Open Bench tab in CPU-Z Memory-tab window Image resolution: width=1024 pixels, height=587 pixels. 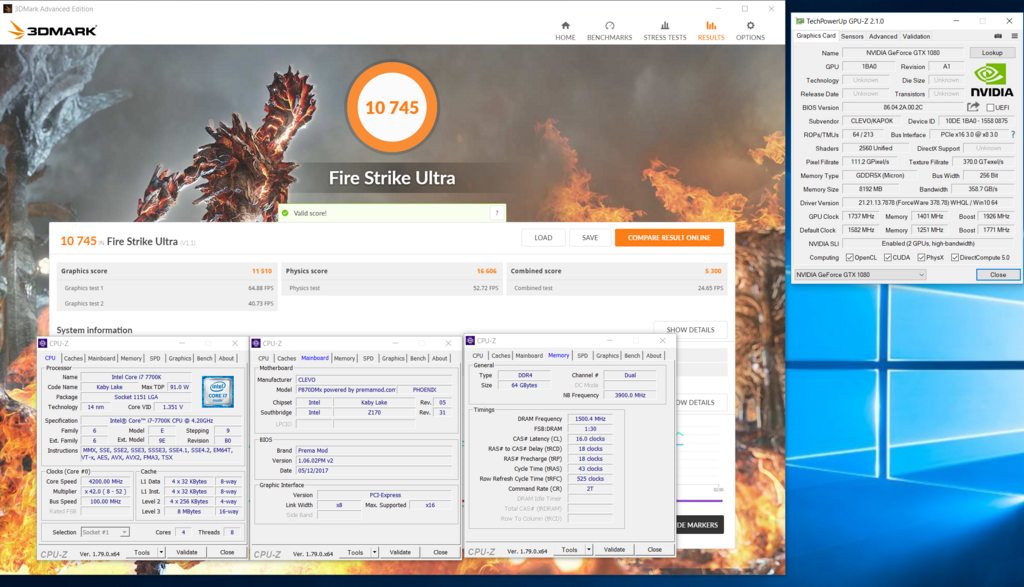[632, 356]
